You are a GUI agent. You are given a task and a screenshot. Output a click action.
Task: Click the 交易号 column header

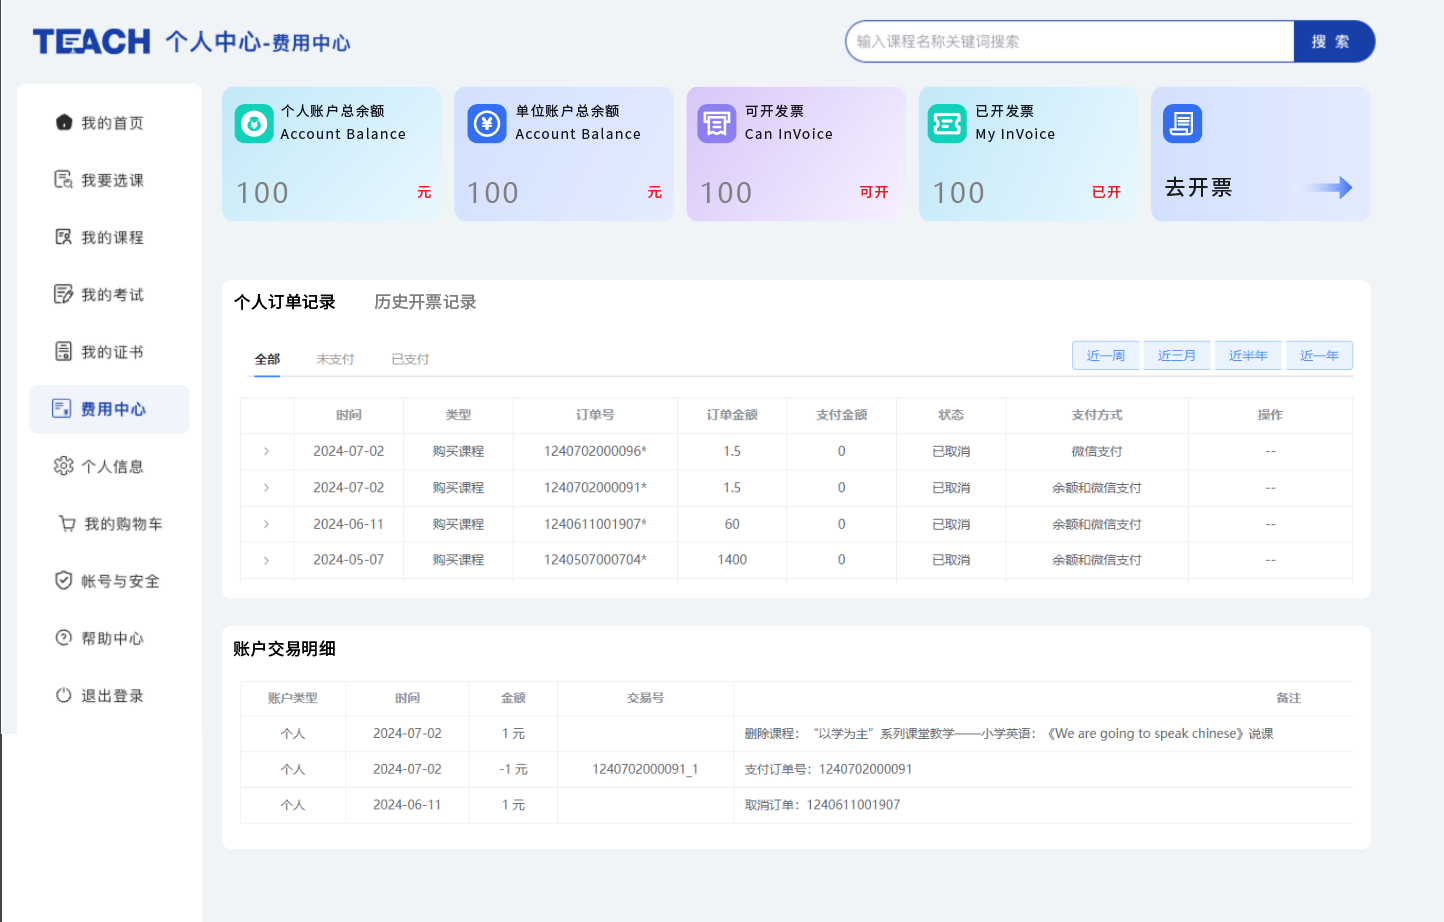tap(645, 698)
